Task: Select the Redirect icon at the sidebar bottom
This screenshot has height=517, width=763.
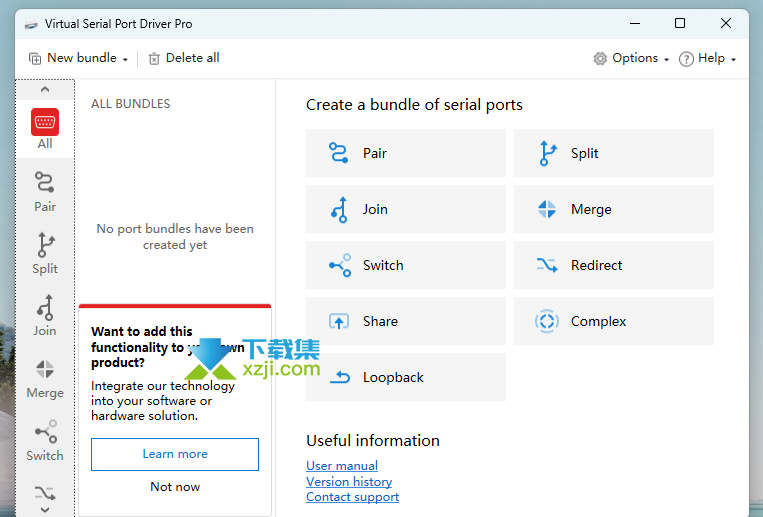Action: point(45,493)
